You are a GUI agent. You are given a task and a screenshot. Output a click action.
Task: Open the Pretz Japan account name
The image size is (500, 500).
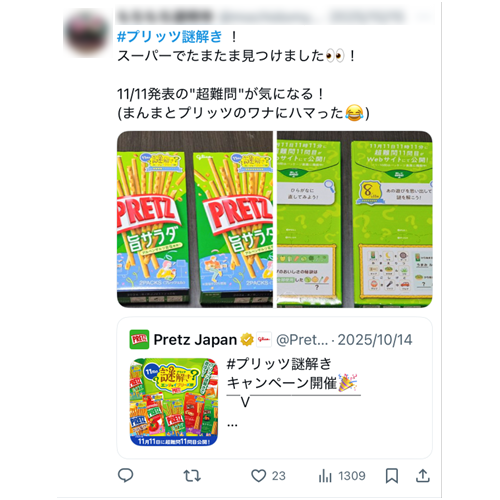click(195, 340)
